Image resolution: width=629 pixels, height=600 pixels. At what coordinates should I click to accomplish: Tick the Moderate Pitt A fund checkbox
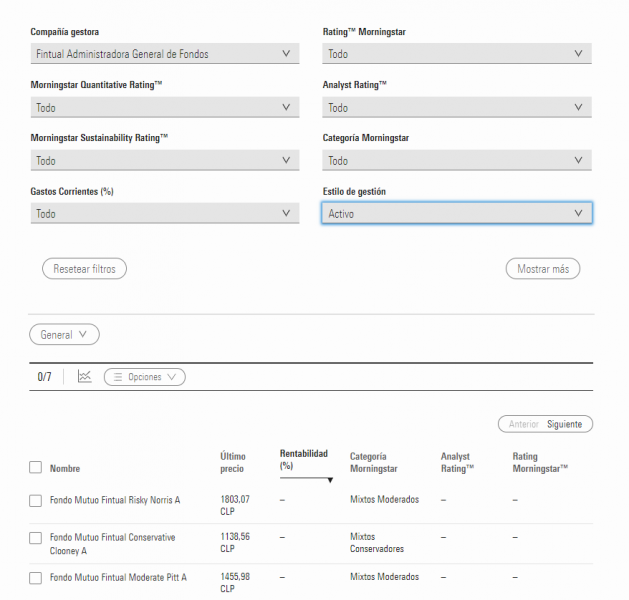tap(36, 578)
